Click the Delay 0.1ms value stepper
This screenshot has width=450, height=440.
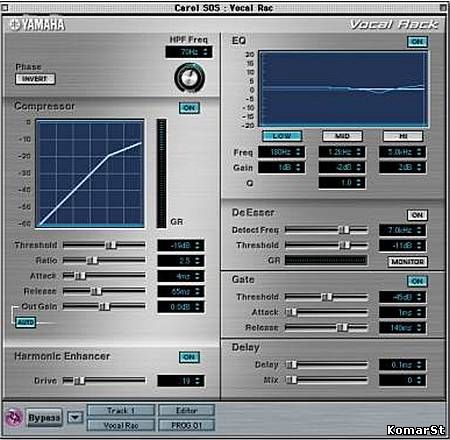point(402,365)
